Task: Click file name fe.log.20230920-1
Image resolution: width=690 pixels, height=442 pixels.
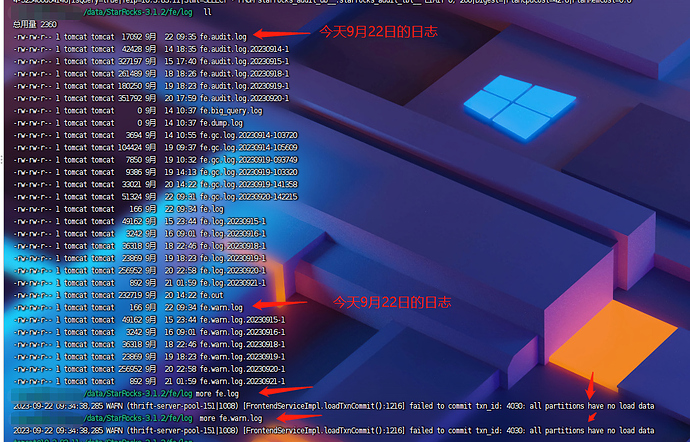Action: click(233, 271)
